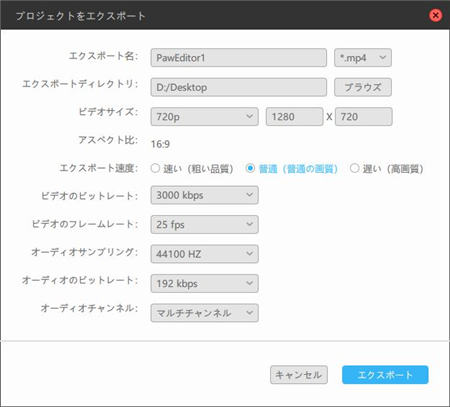Screen dimensions: 450x407
Task: Click the height field showing 720
Action: (364, 117)
